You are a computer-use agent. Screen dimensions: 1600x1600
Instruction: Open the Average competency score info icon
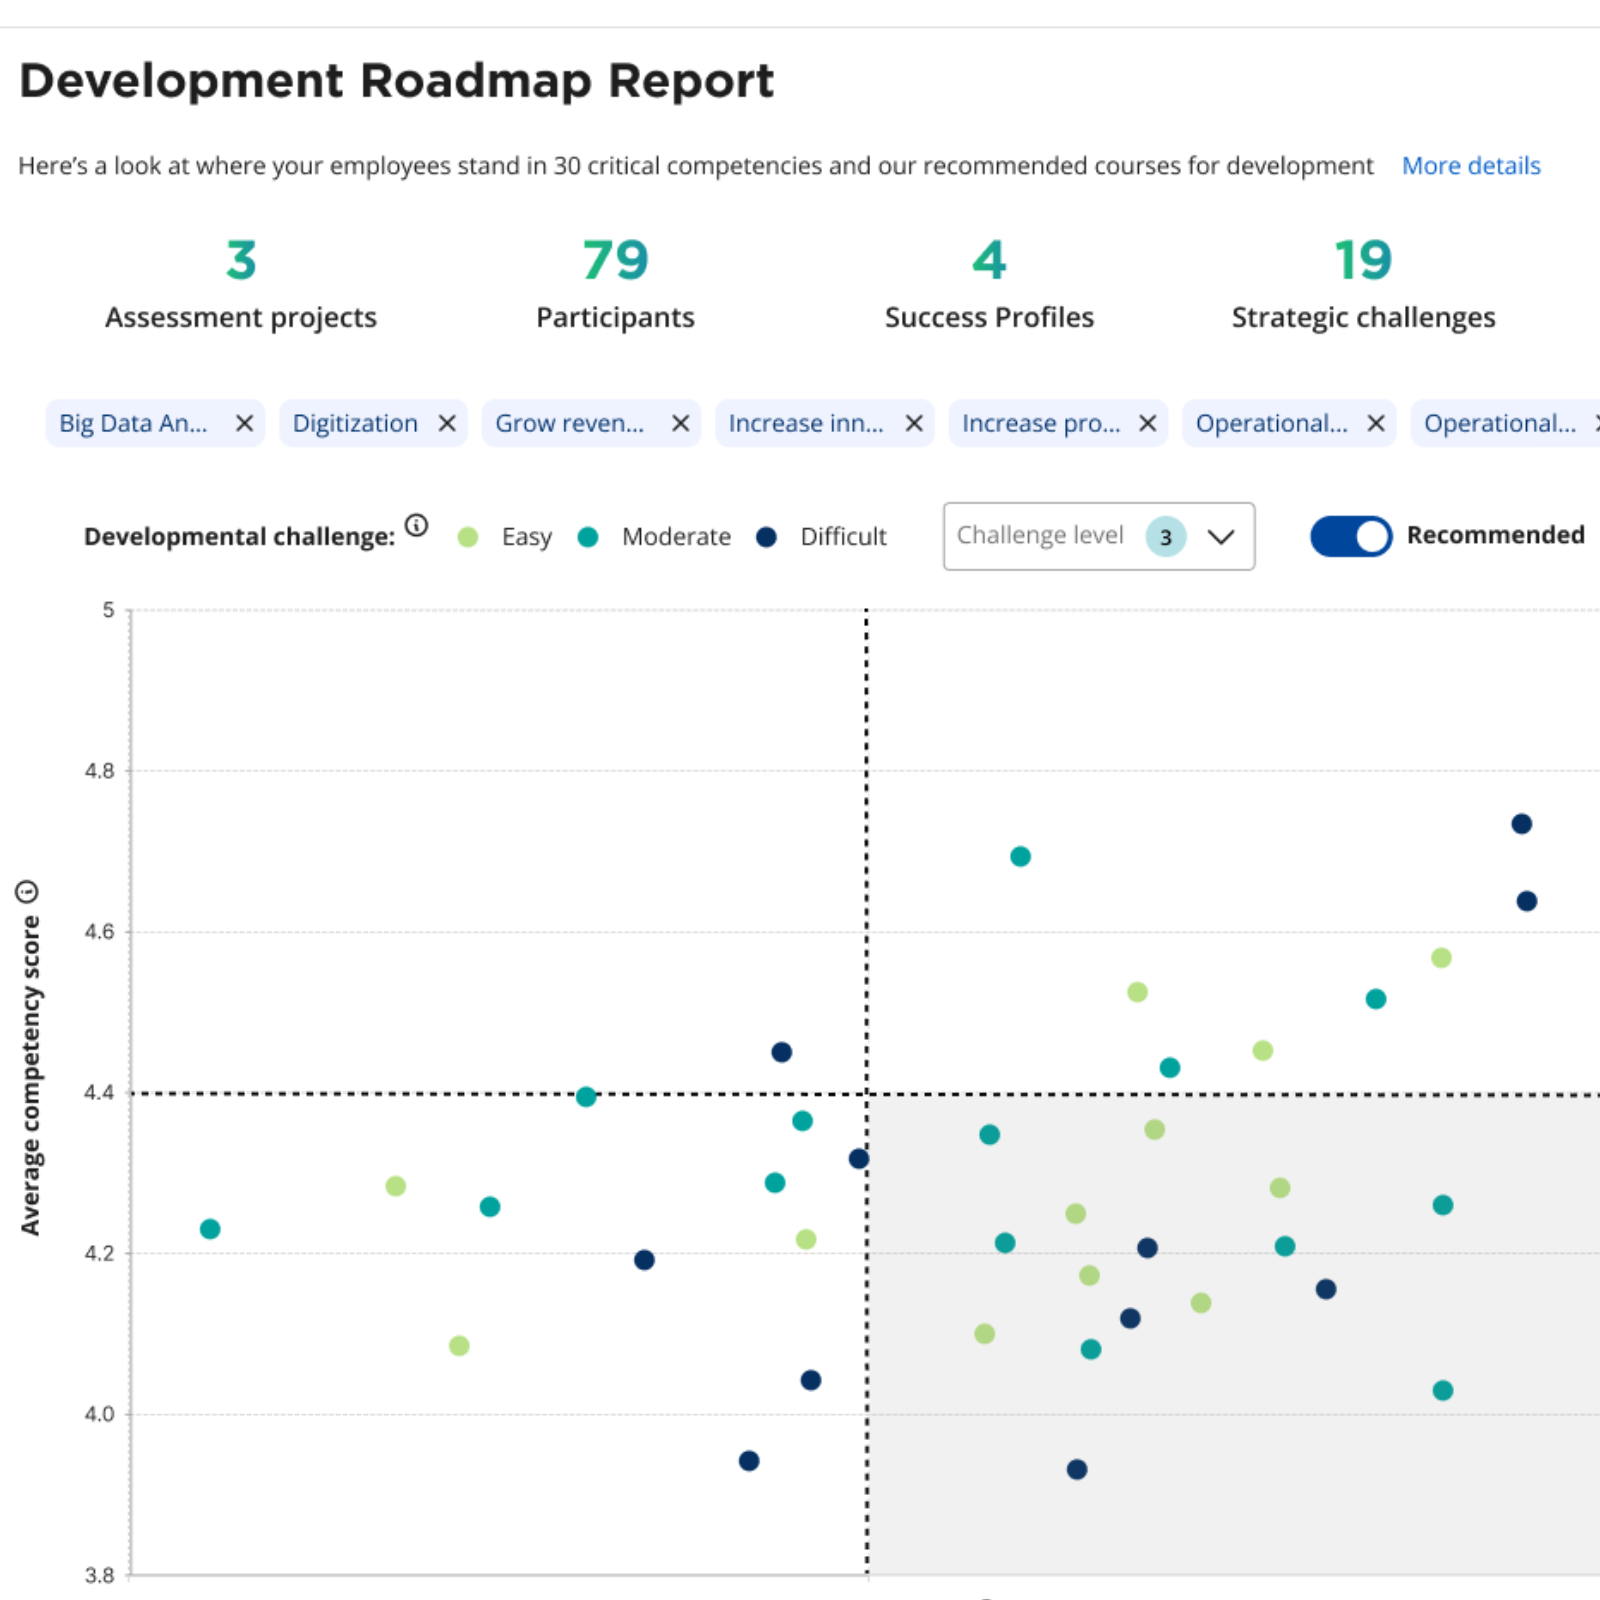[27, 891]
